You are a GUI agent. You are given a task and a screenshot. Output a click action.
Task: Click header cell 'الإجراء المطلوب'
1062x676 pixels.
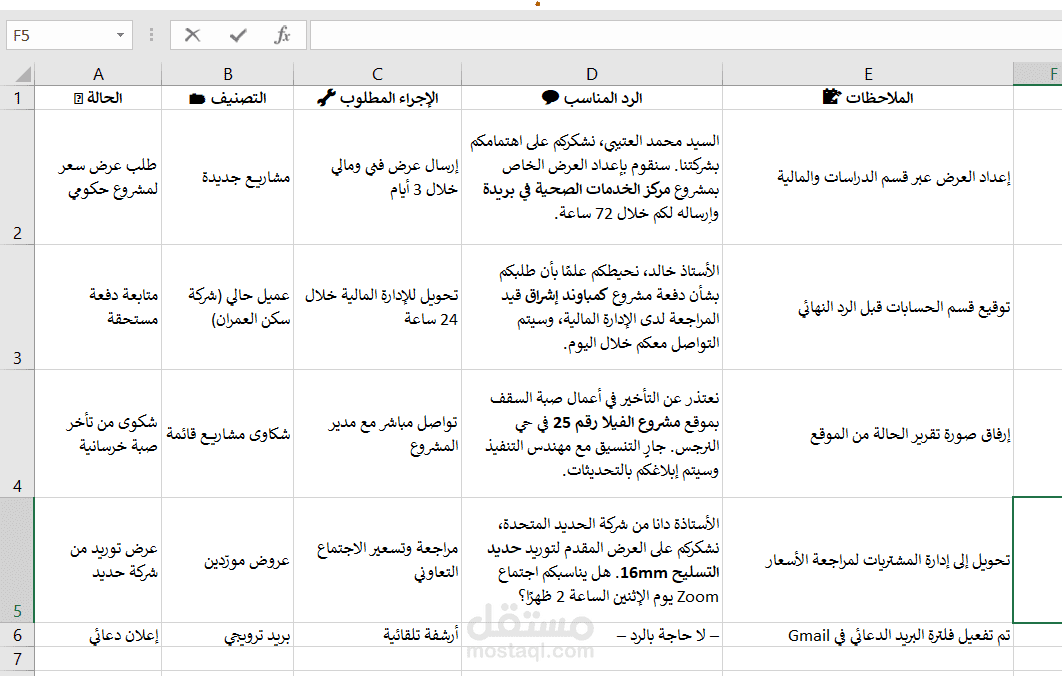pyautogui.click(x=377, y=98)
